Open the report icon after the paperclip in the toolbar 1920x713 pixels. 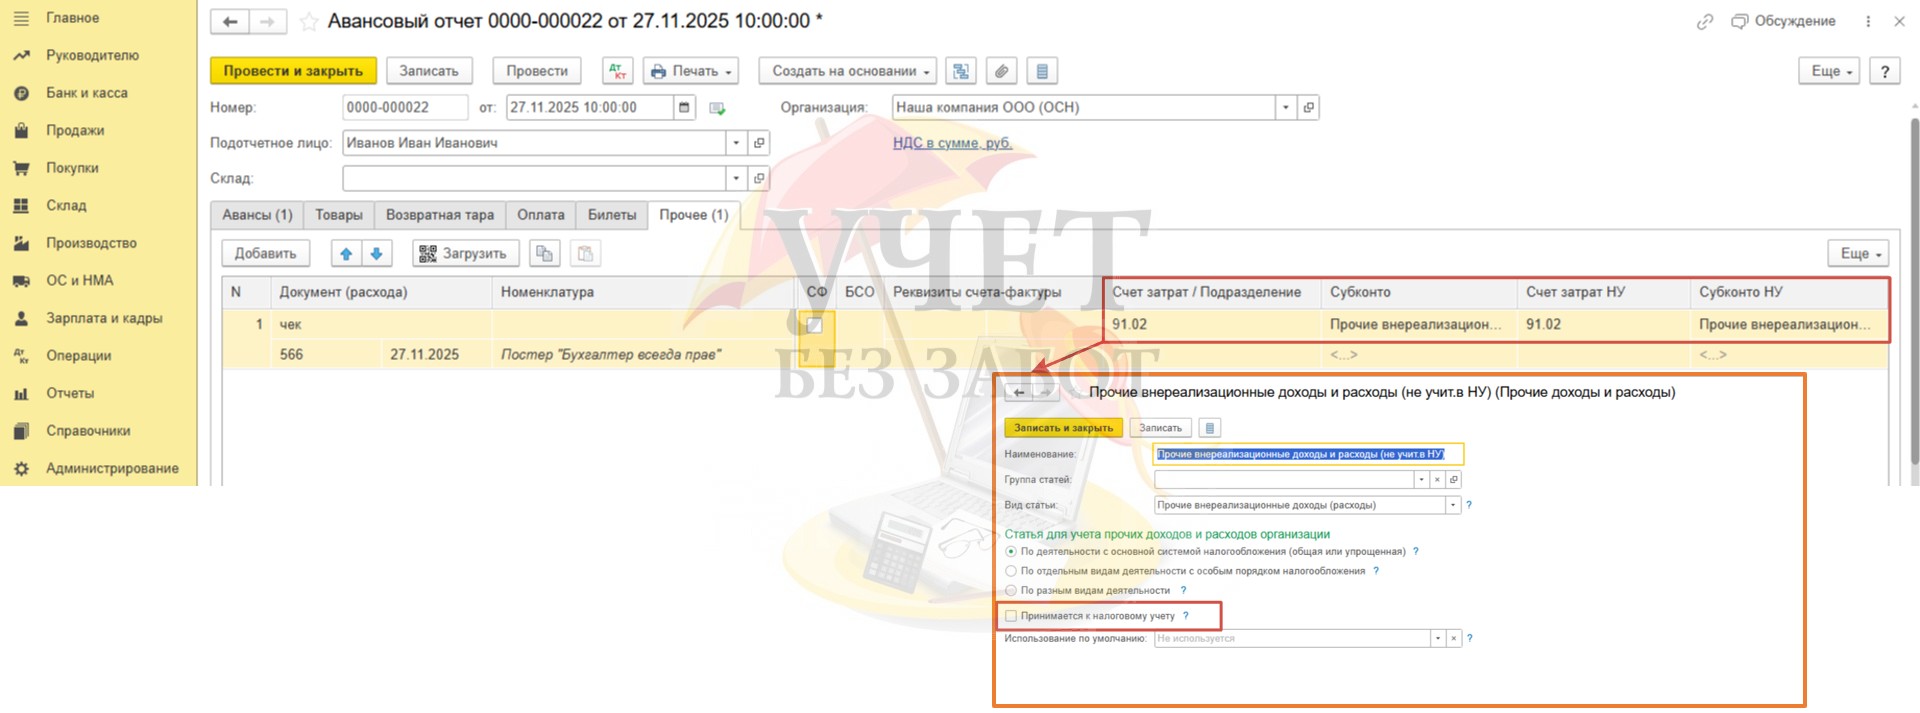click(1042, 71)
